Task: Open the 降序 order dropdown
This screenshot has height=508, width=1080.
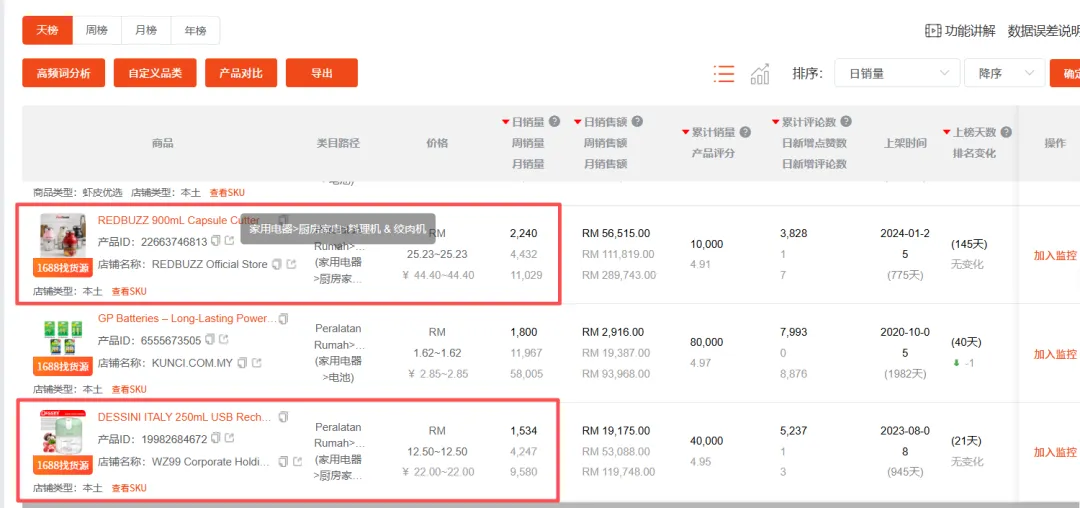Action: pyautogui.click(x=1004, y=73)
